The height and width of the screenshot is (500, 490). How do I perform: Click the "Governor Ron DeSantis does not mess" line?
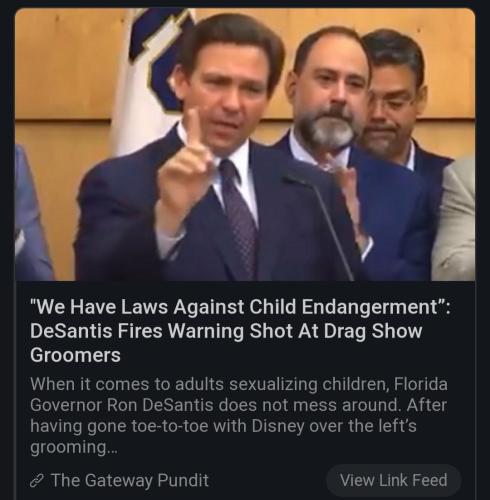tap(238, 405)
